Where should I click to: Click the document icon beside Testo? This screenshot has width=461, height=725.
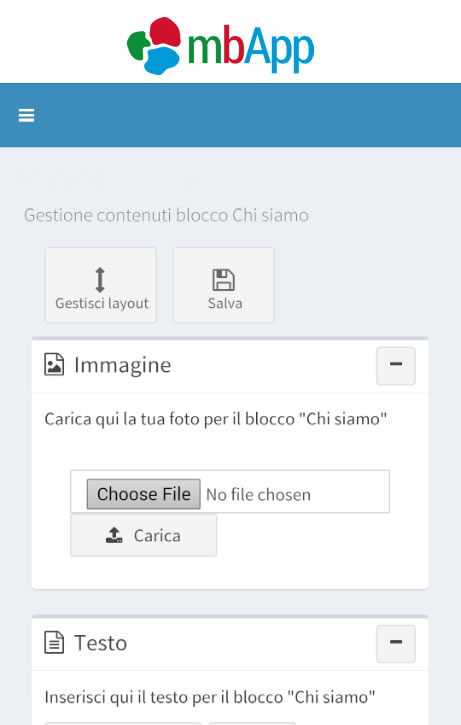(54, 642)
